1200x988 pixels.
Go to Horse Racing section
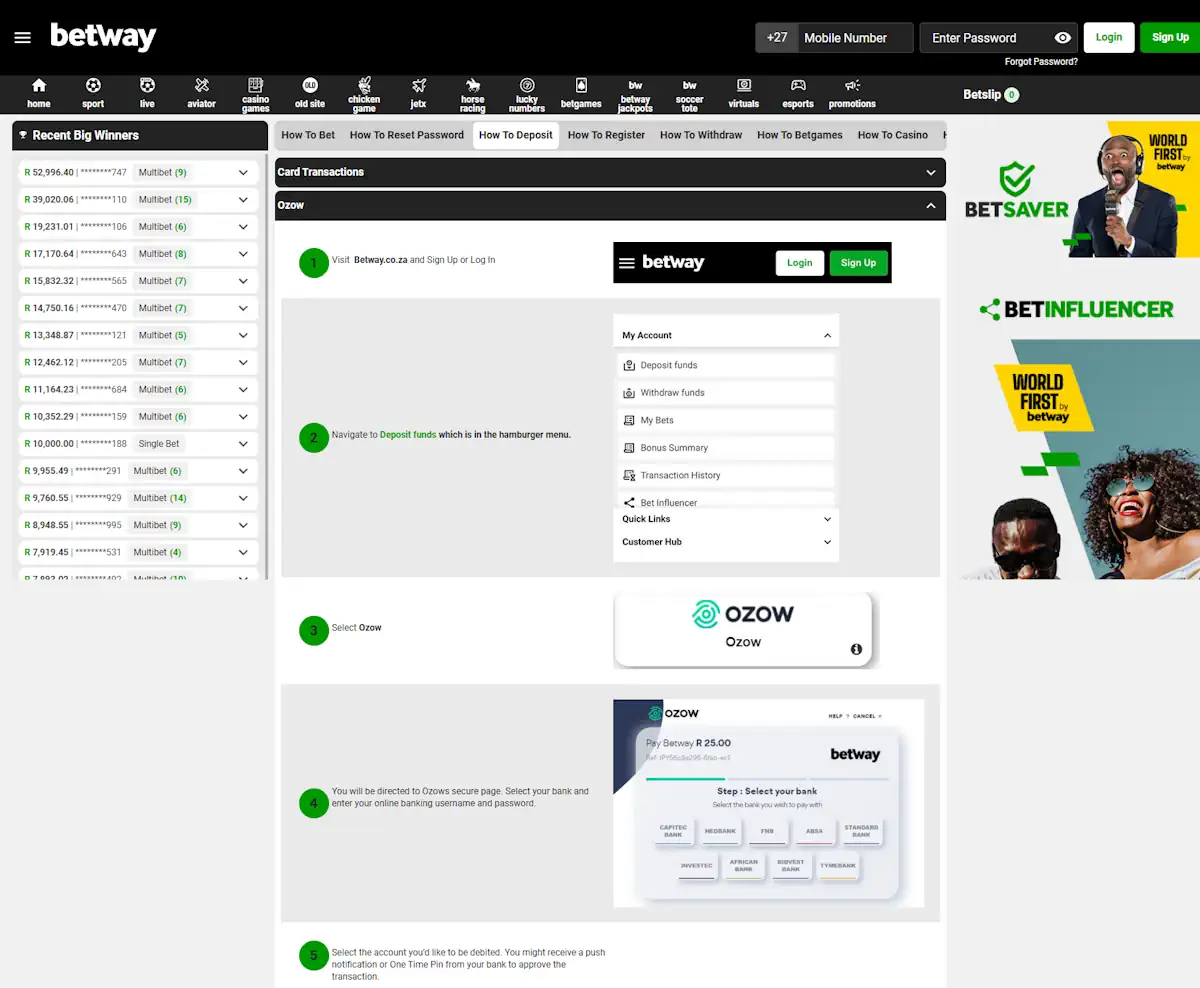[472, 94]
